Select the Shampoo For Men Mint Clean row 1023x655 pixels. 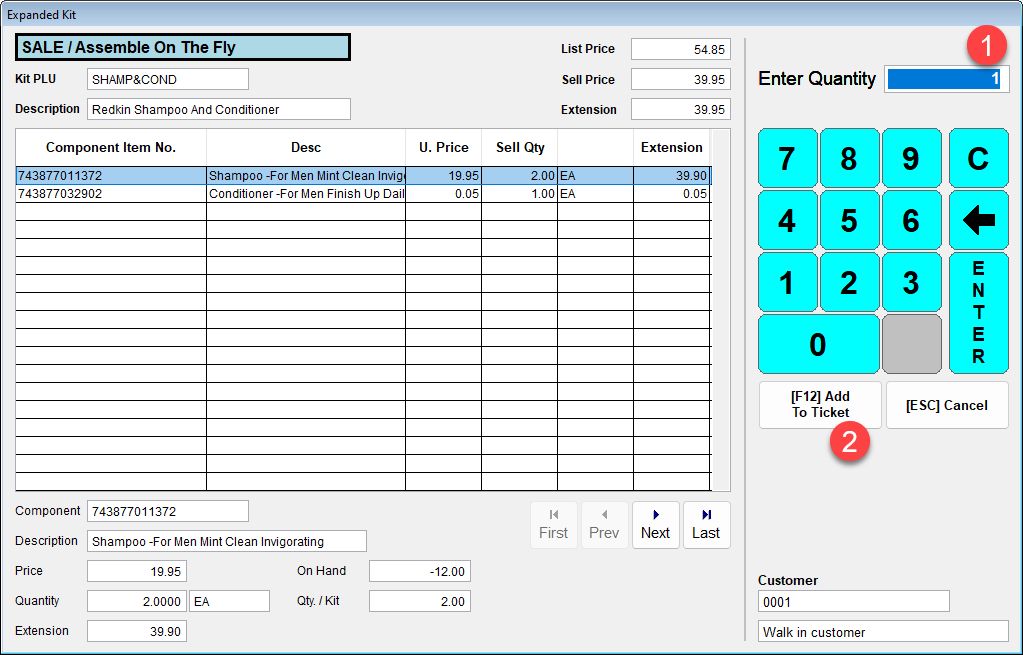pyautogui.click(x=305, y=176)
